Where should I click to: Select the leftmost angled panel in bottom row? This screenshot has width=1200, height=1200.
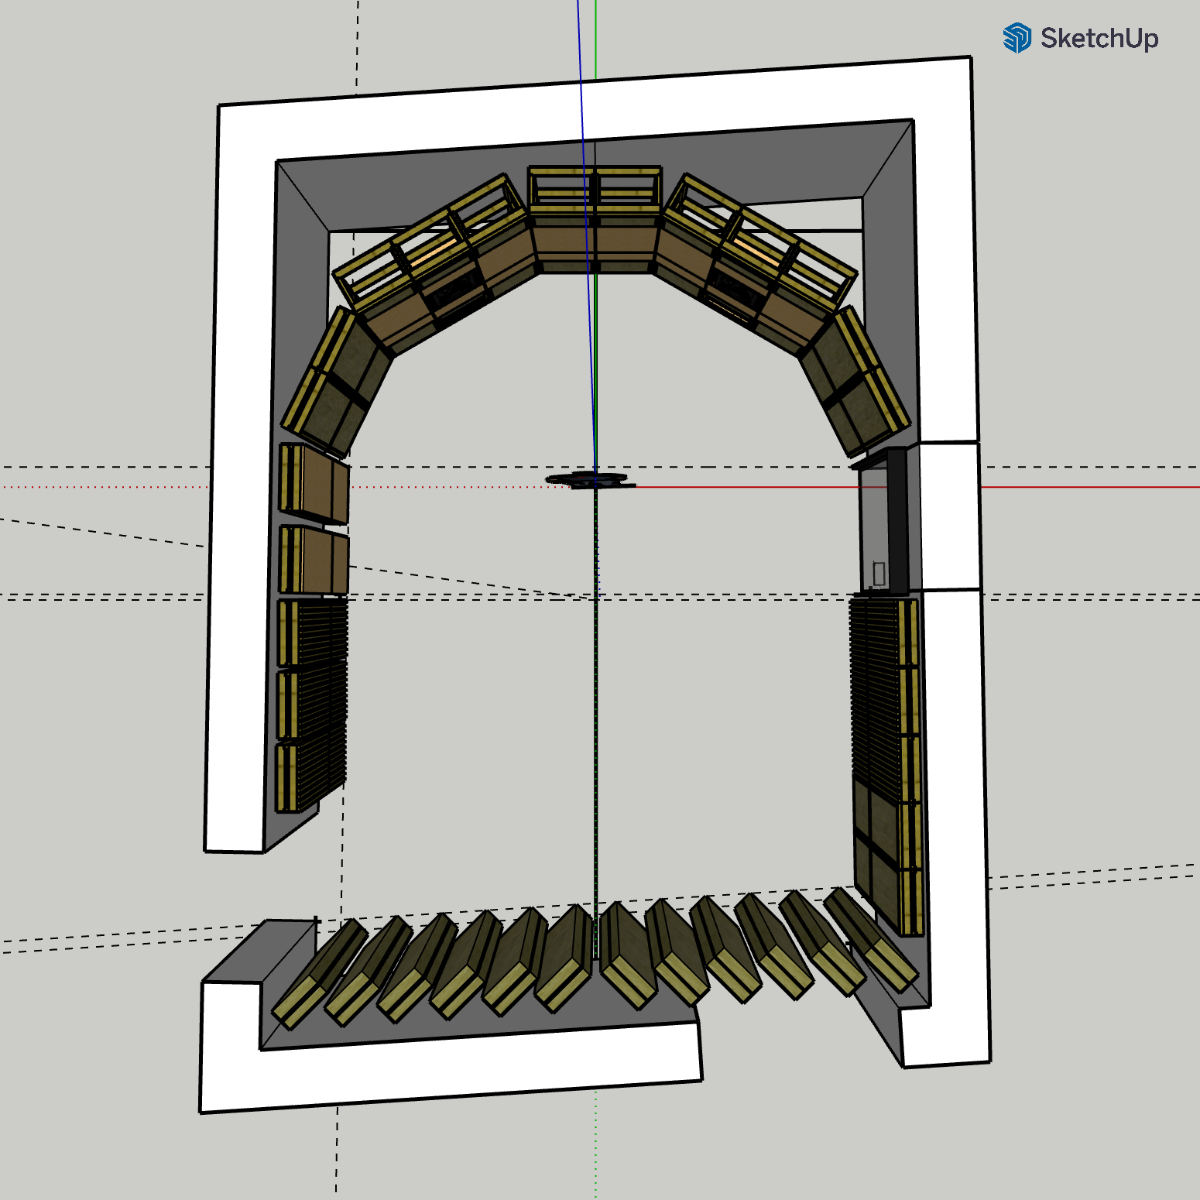point(320,975)
